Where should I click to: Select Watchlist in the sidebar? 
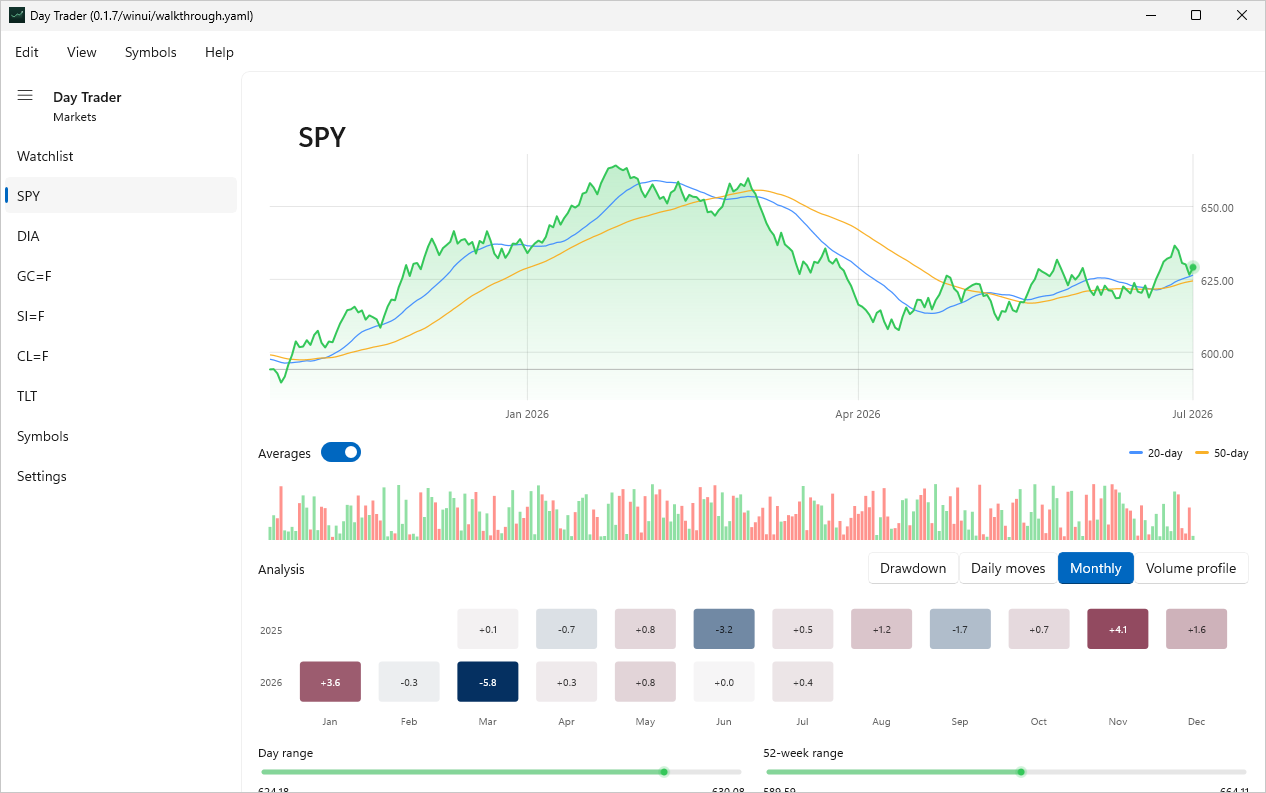click(121, 156)
